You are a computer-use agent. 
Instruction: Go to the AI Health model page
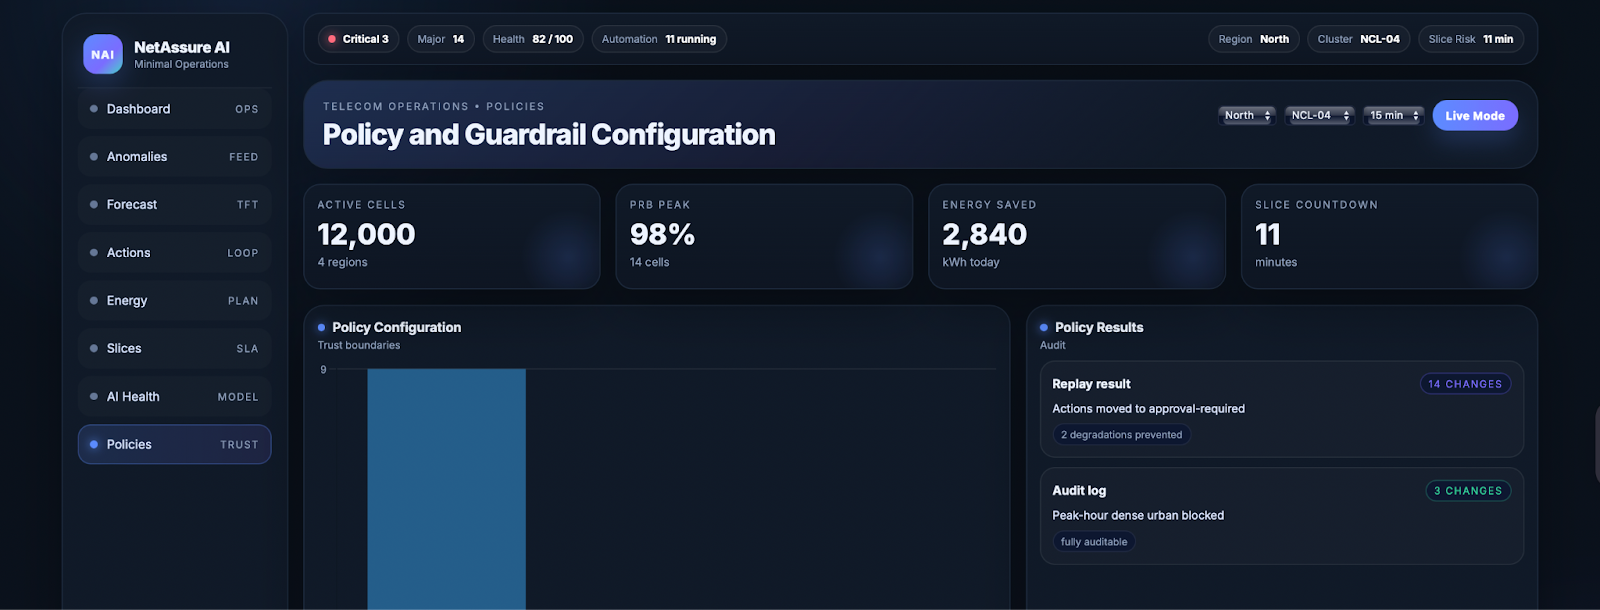click(x=174, y=397)
